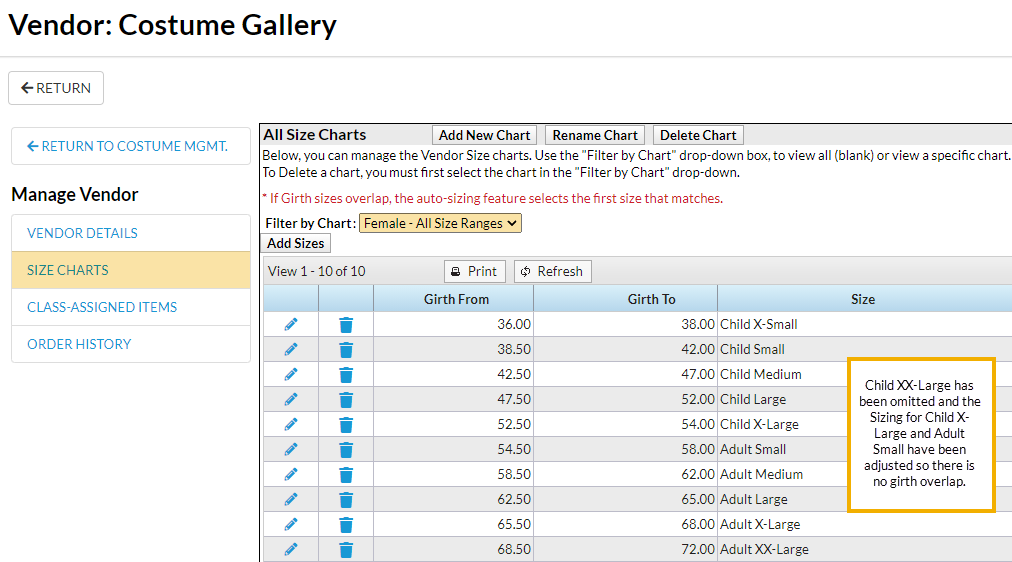Sort by Girth To column header
Viewport: 1012px width, 562px height.
tap(625, 299)
